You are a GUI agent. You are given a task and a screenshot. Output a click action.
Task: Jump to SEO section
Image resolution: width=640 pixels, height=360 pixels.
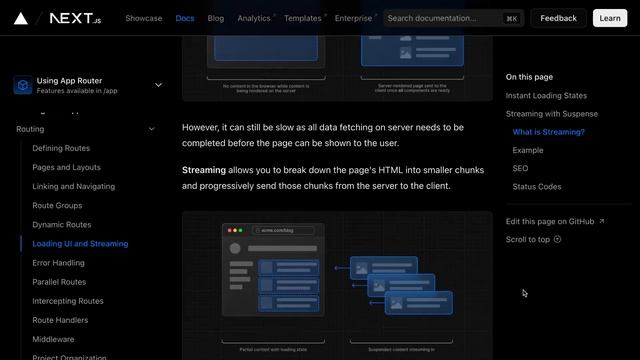(520, 168)
